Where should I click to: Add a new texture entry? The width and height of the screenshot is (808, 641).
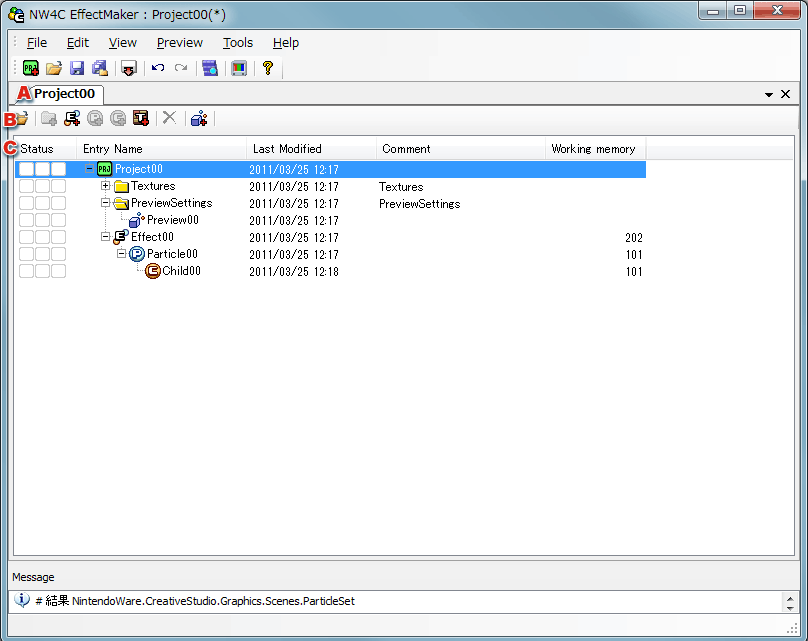[x=141, y=118]
